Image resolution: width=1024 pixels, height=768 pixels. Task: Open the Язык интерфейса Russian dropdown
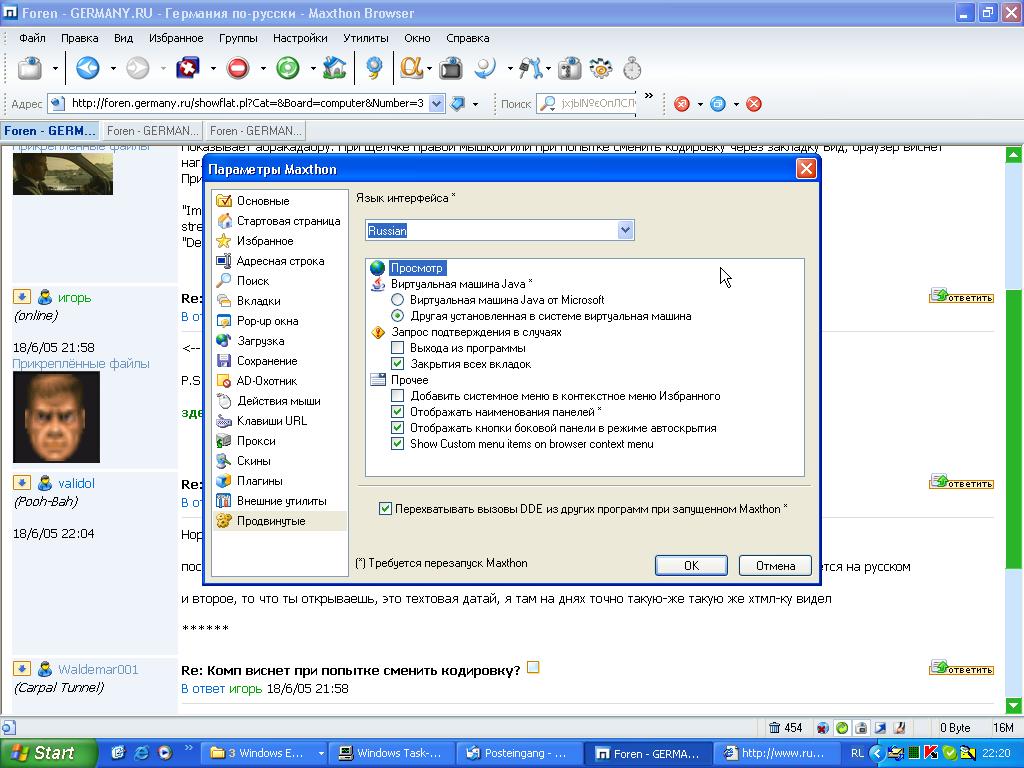[626, 230]
